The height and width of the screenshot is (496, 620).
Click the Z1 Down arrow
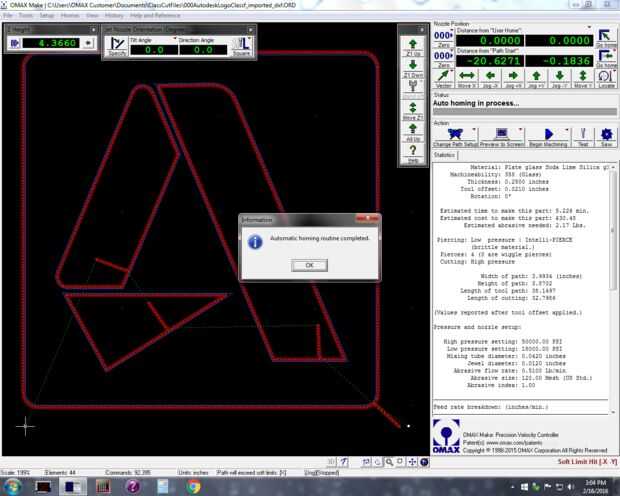click(413, 68)
